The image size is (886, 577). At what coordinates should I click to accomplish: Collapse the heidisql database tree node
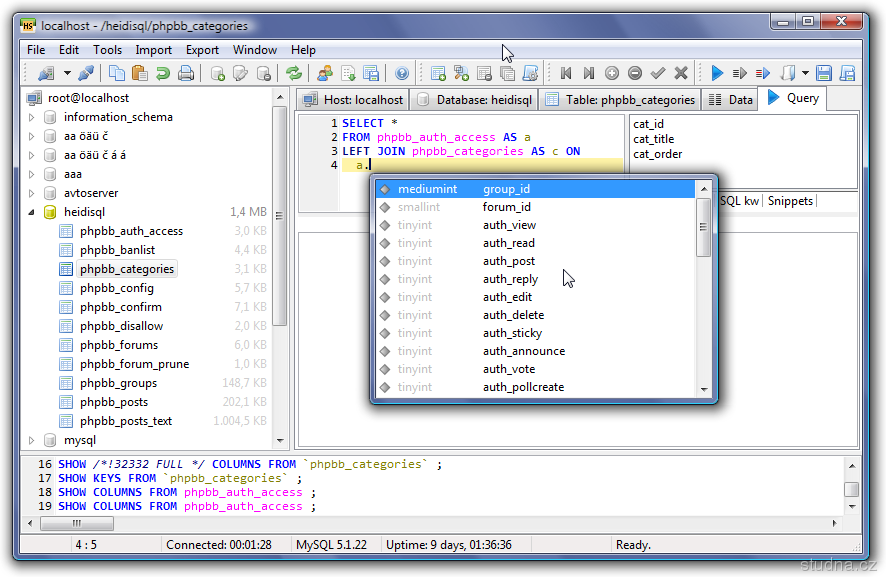tap(31, 212)
